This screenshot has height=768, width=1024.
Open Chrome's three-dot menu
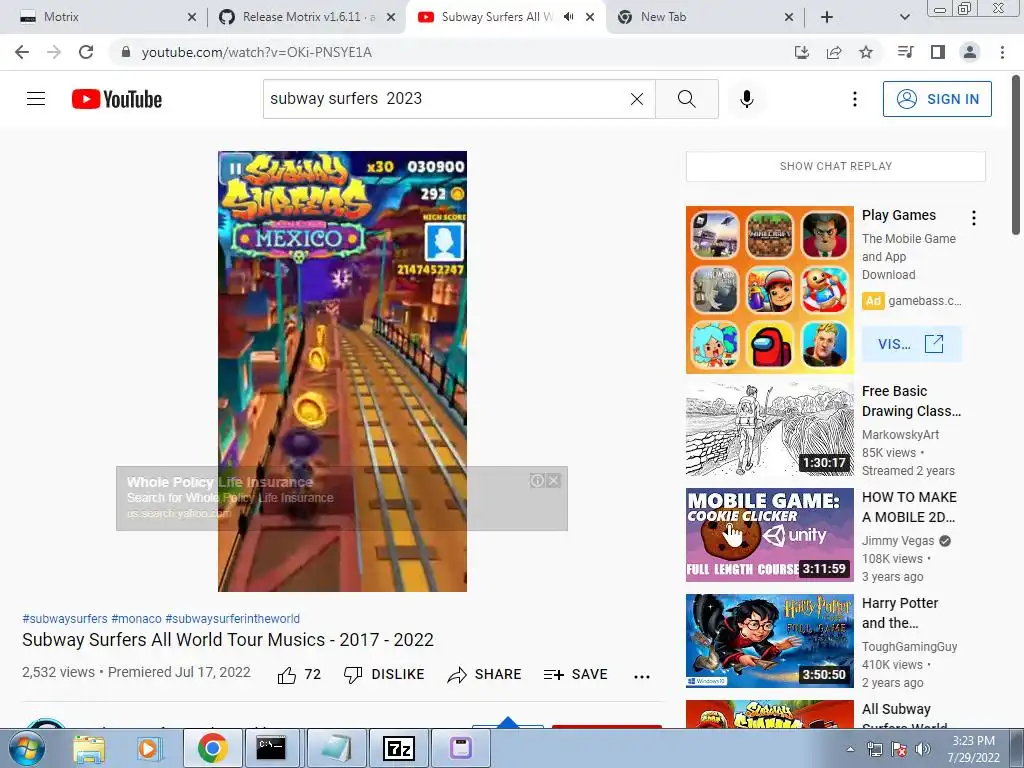pos(1002,52)
